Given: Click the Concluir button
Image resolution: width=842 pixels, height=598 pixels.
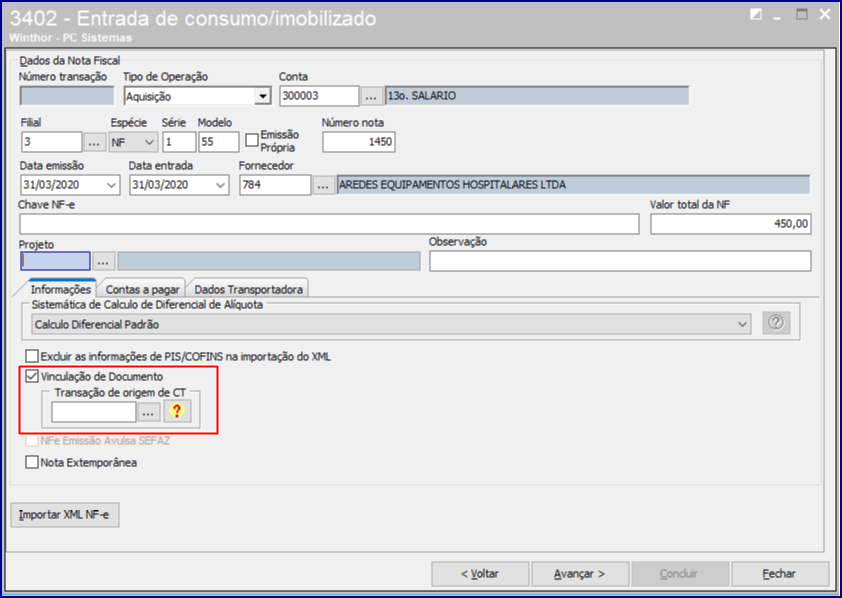Looking at the screenshot, I should [679, 574].
